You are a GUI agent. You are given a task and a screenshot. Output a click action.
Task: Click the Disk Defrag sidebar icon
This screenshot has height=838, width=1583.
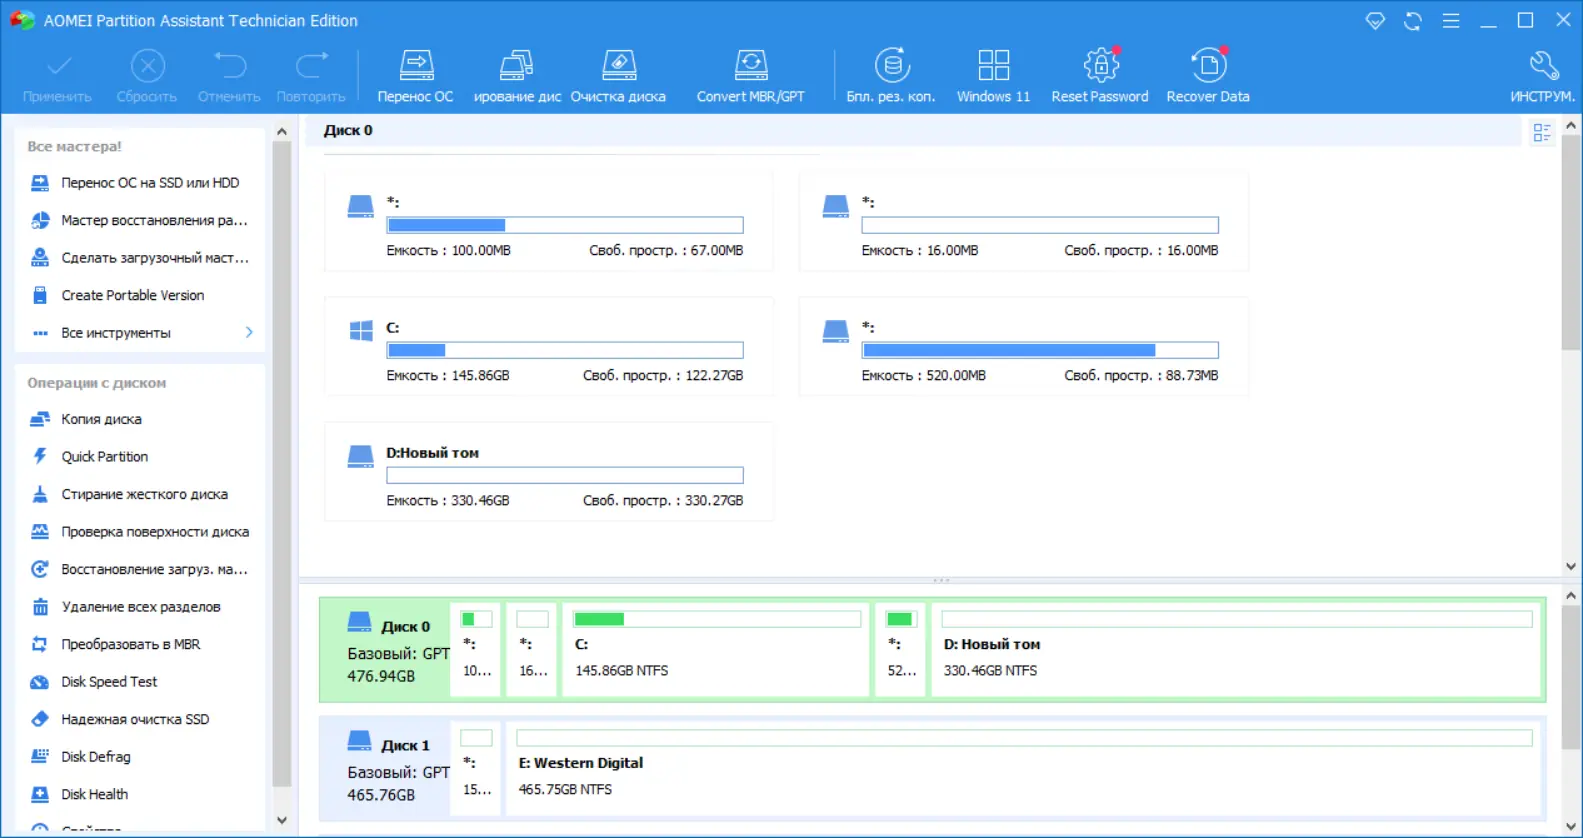pos(40,757)
